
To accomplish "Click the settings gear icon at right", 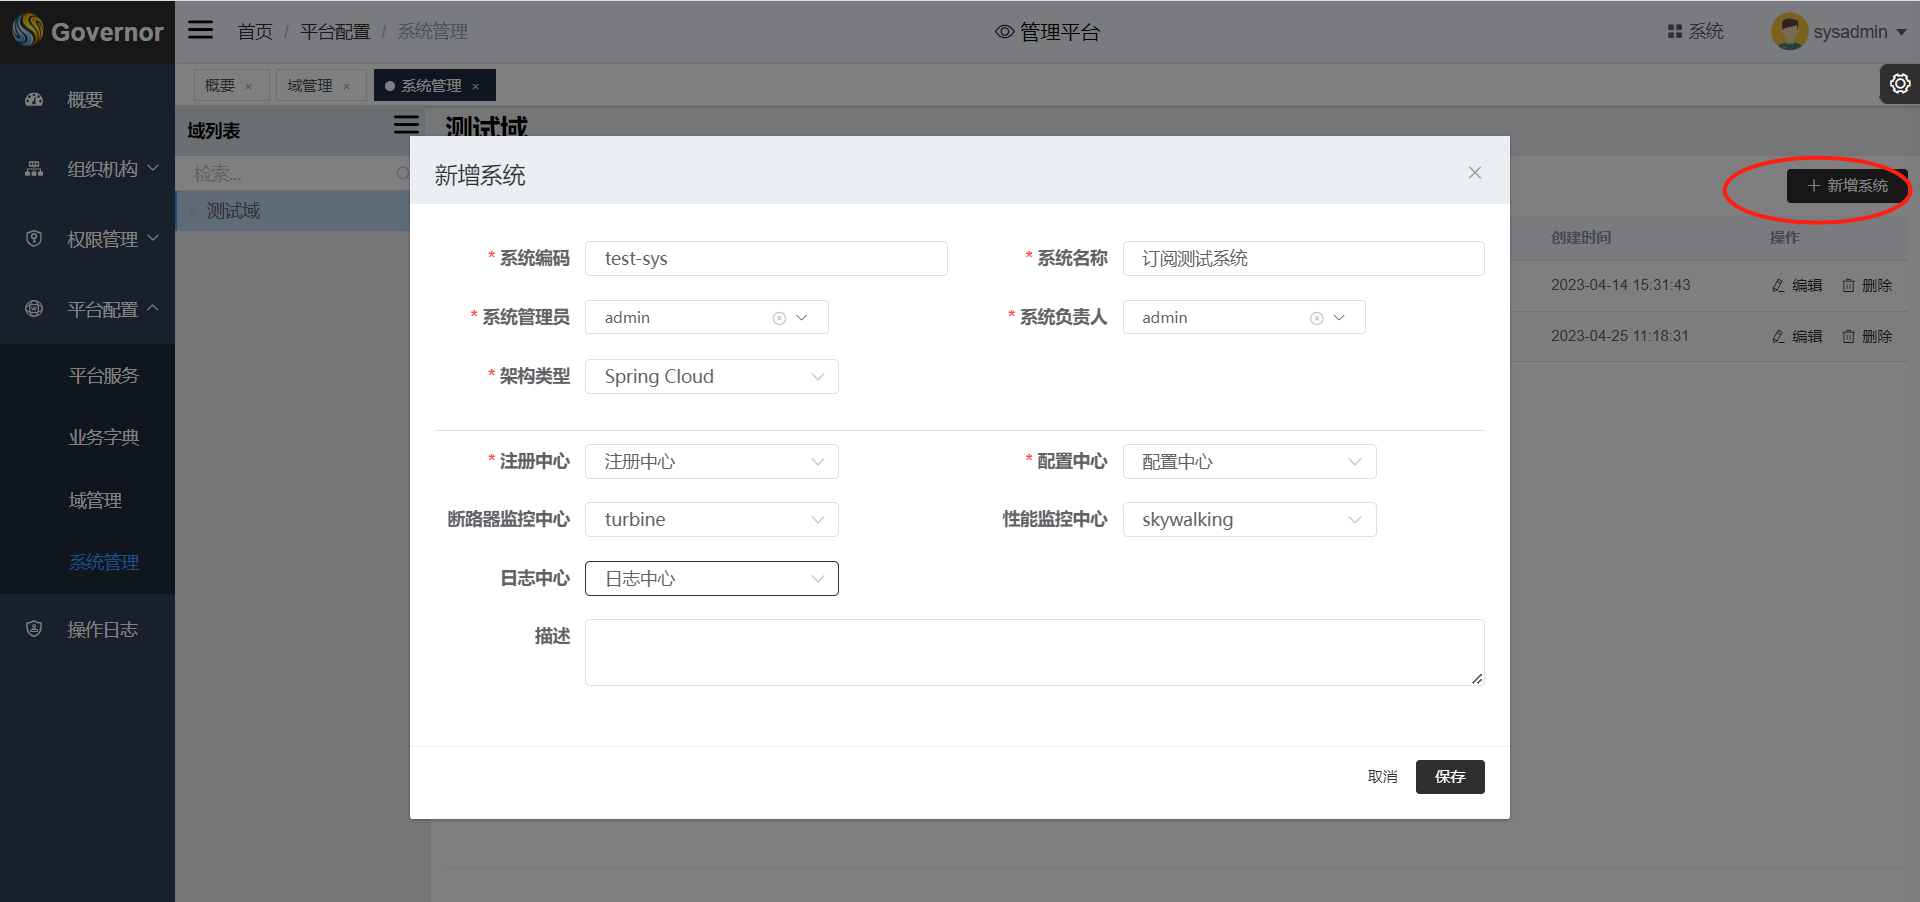I will point(1899,84).
